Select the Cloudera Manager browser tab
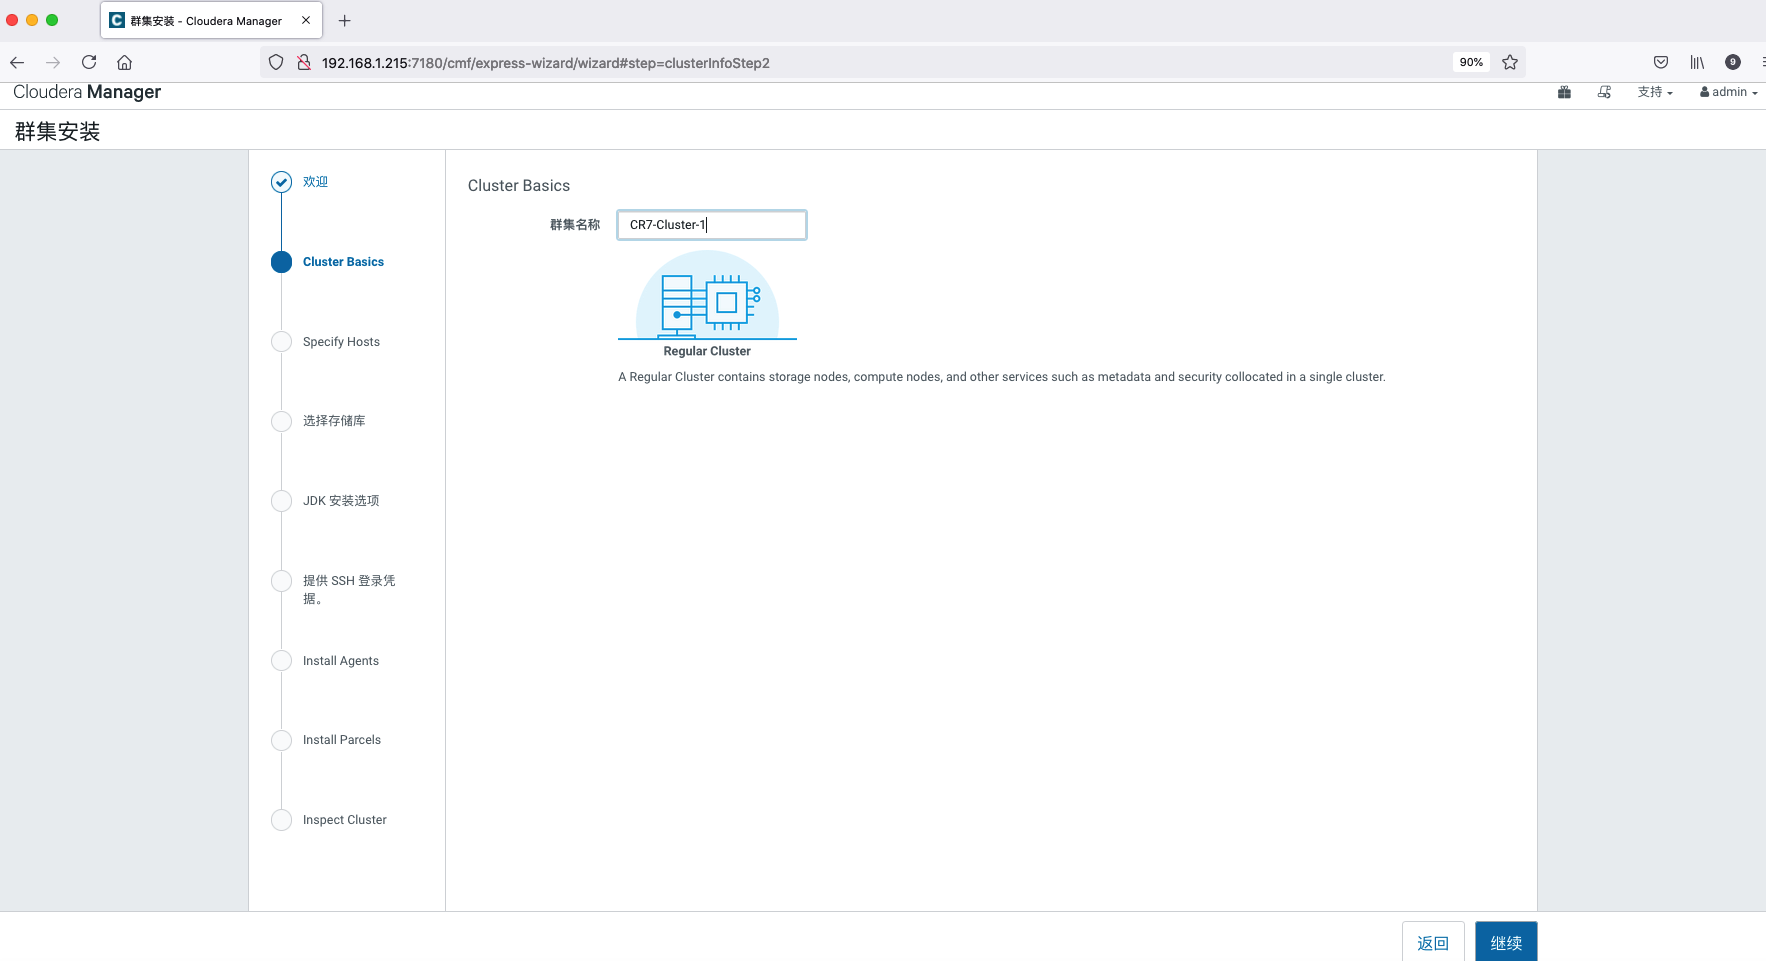 coord(210,20)
